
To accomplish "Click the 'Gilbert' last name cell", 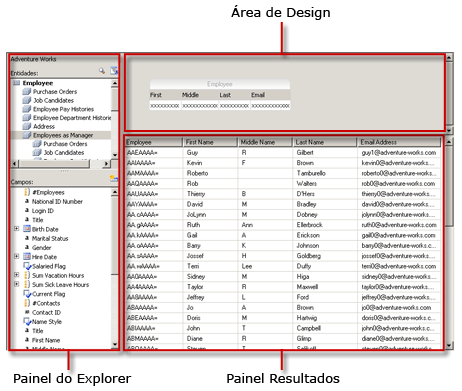I will pyautogui.click(x=325, y=153).
